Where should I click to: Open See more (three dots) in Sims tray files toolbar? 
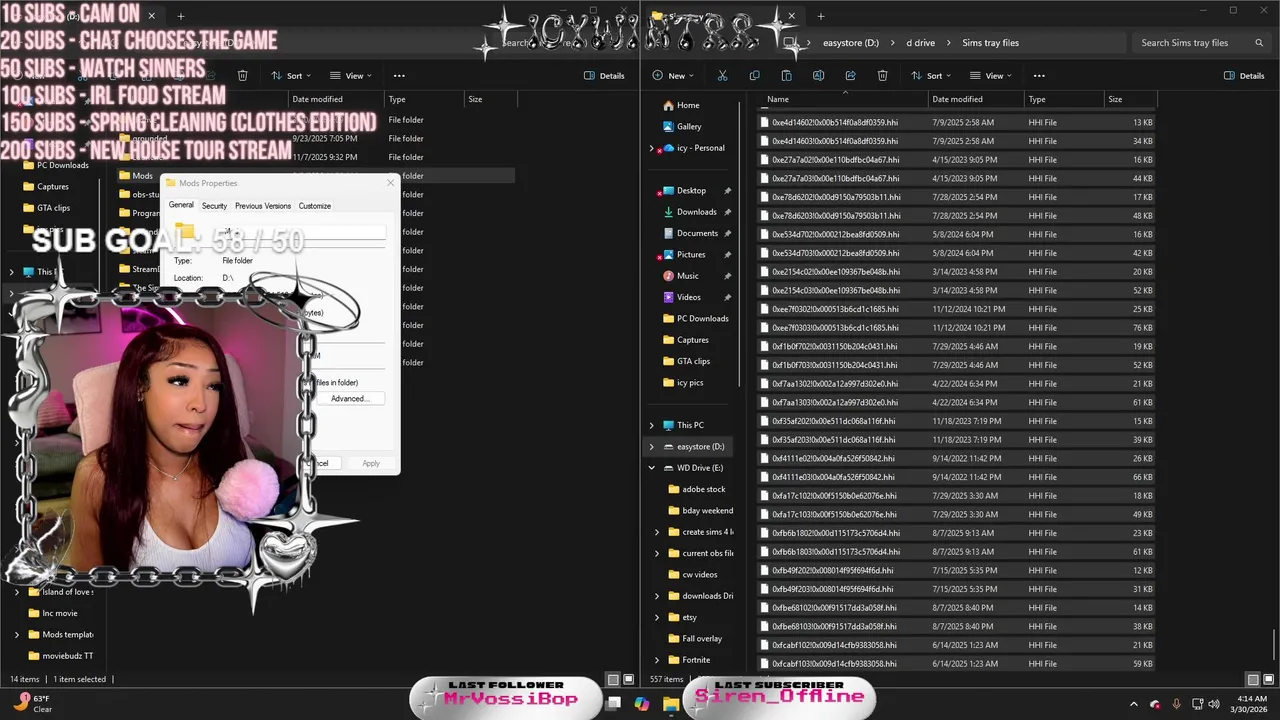pyautogui.click(x=1039, y=76)
